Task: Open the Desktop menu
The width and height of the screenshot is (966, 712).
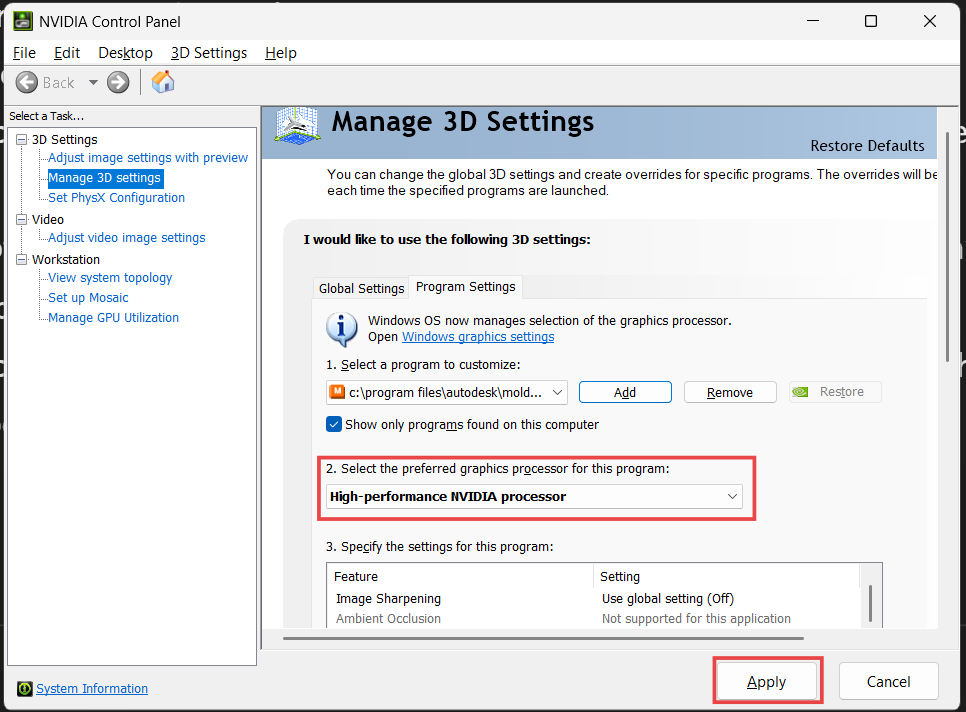Action: coord(125,53)
